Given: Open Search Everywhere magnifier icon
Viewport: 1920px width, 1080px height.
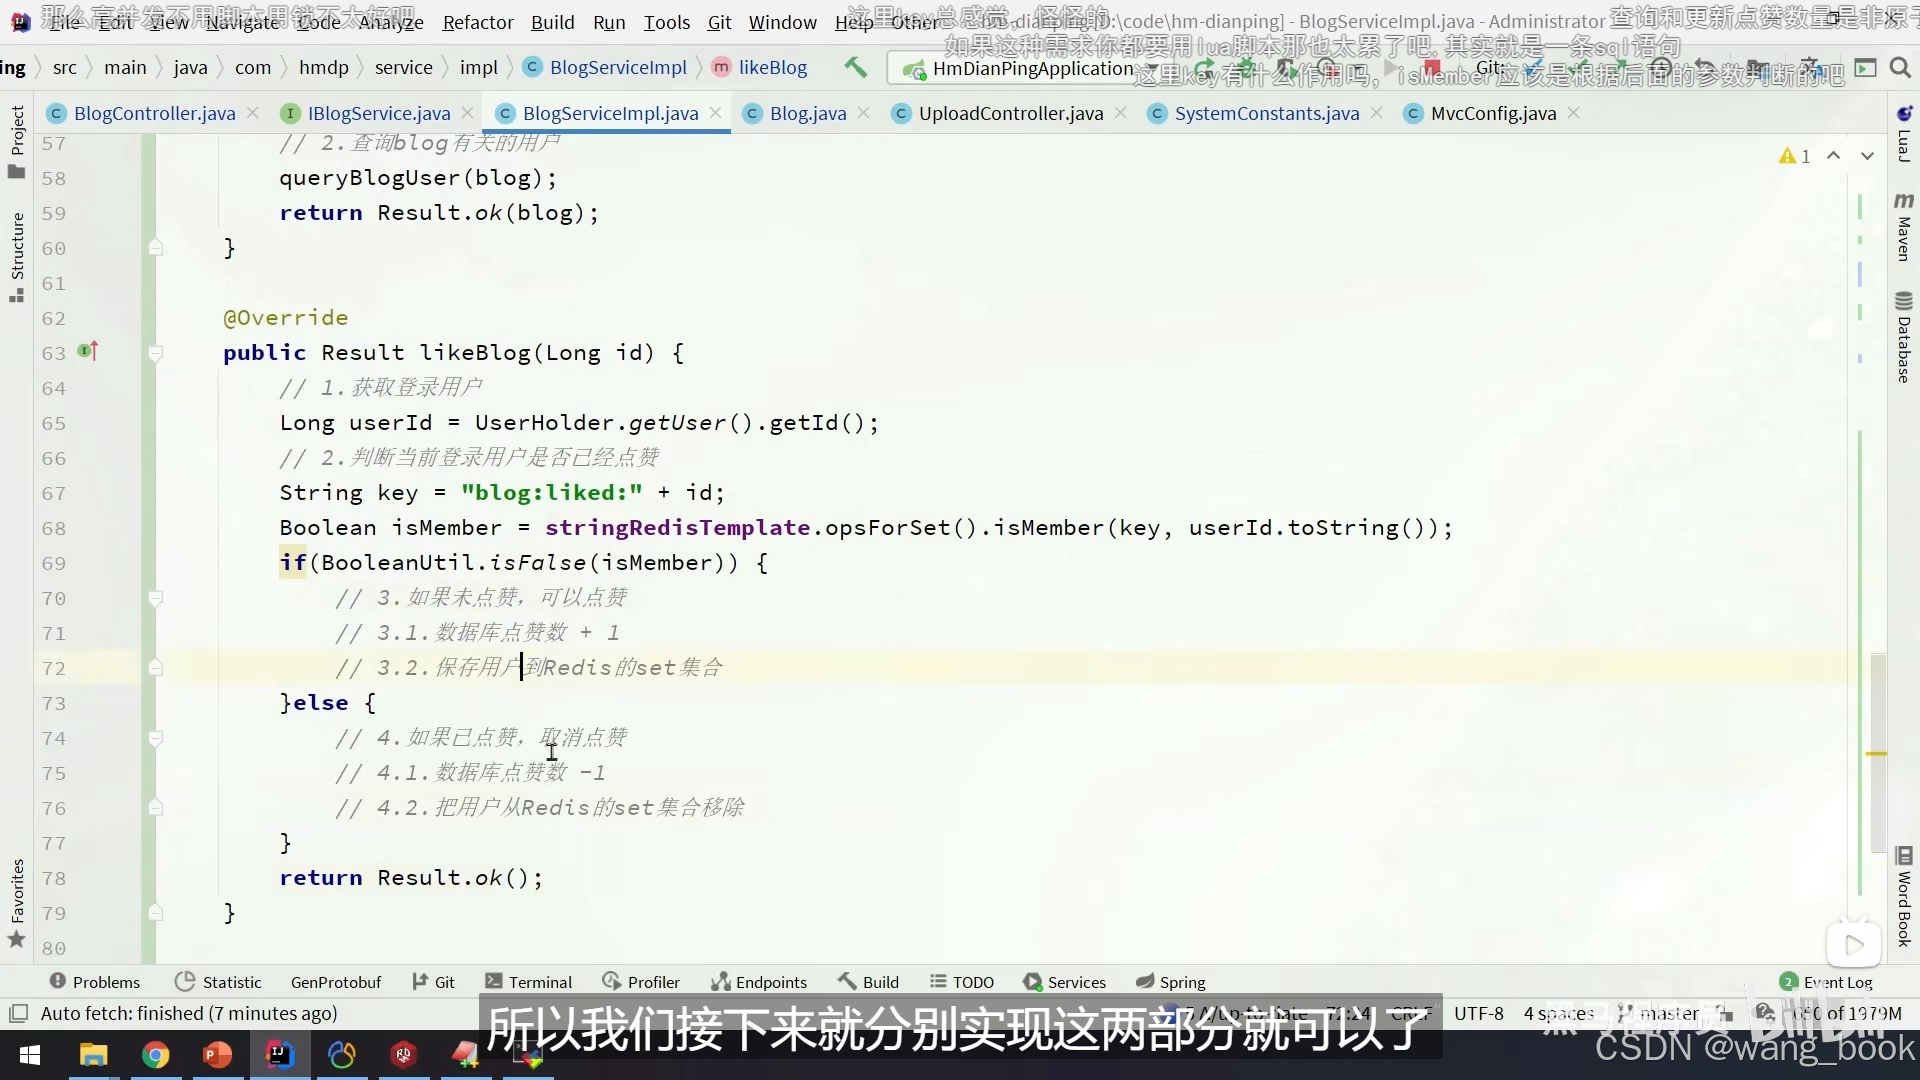Looking at the screenshot, I should click(1900, 67).
